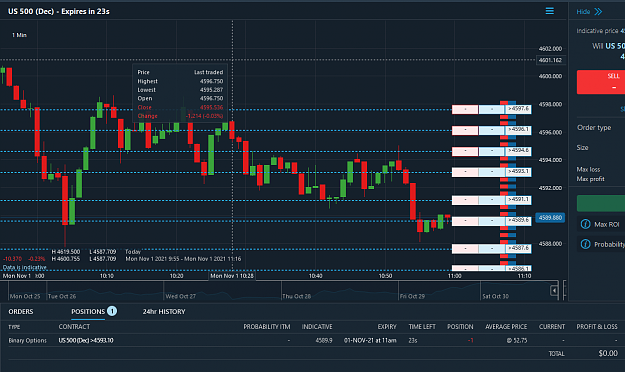Sort by INDICATIVE column header
The image size is (625, 372).
(x=317, y=327)
